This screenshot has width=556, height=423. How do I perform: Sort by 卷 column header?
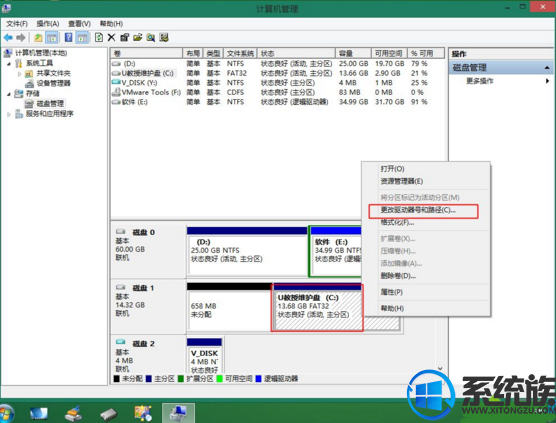(146, 53)
